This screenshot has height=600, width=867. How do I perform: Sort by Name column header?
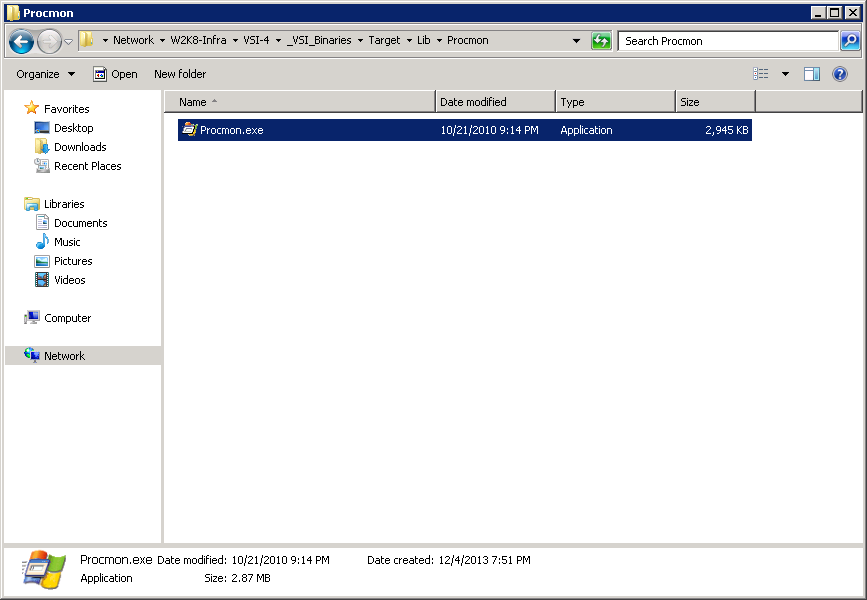[300, 102]
